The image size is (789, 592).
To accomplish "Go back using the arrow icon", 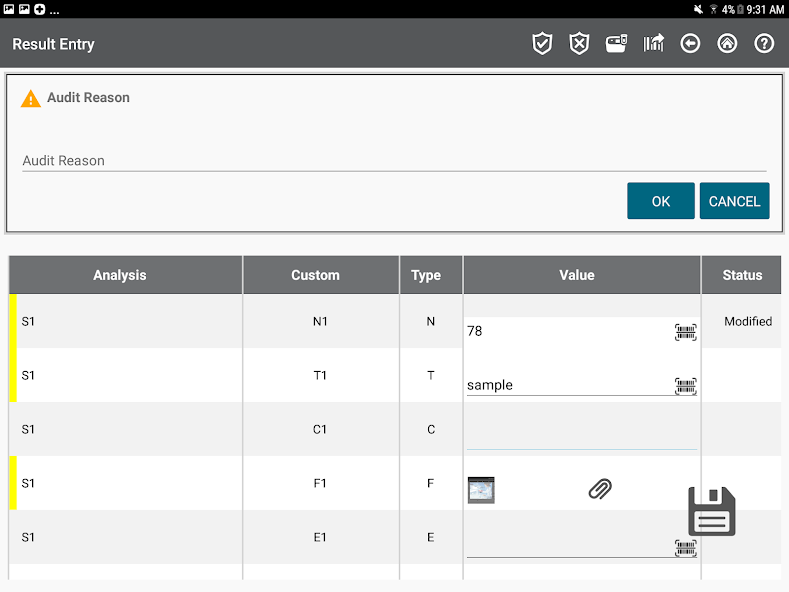I will 690,44.
